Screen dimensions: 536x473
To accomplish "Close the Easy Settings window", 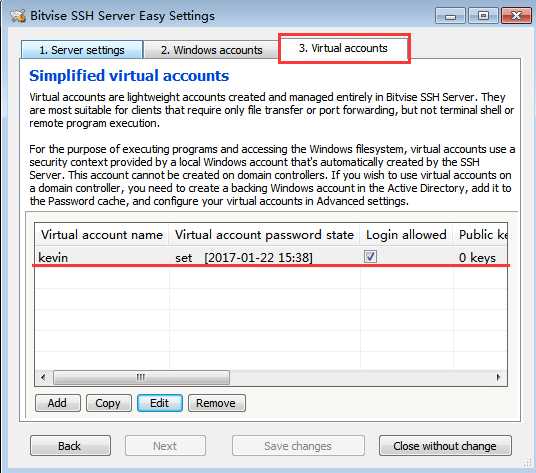I will (516, 16).
